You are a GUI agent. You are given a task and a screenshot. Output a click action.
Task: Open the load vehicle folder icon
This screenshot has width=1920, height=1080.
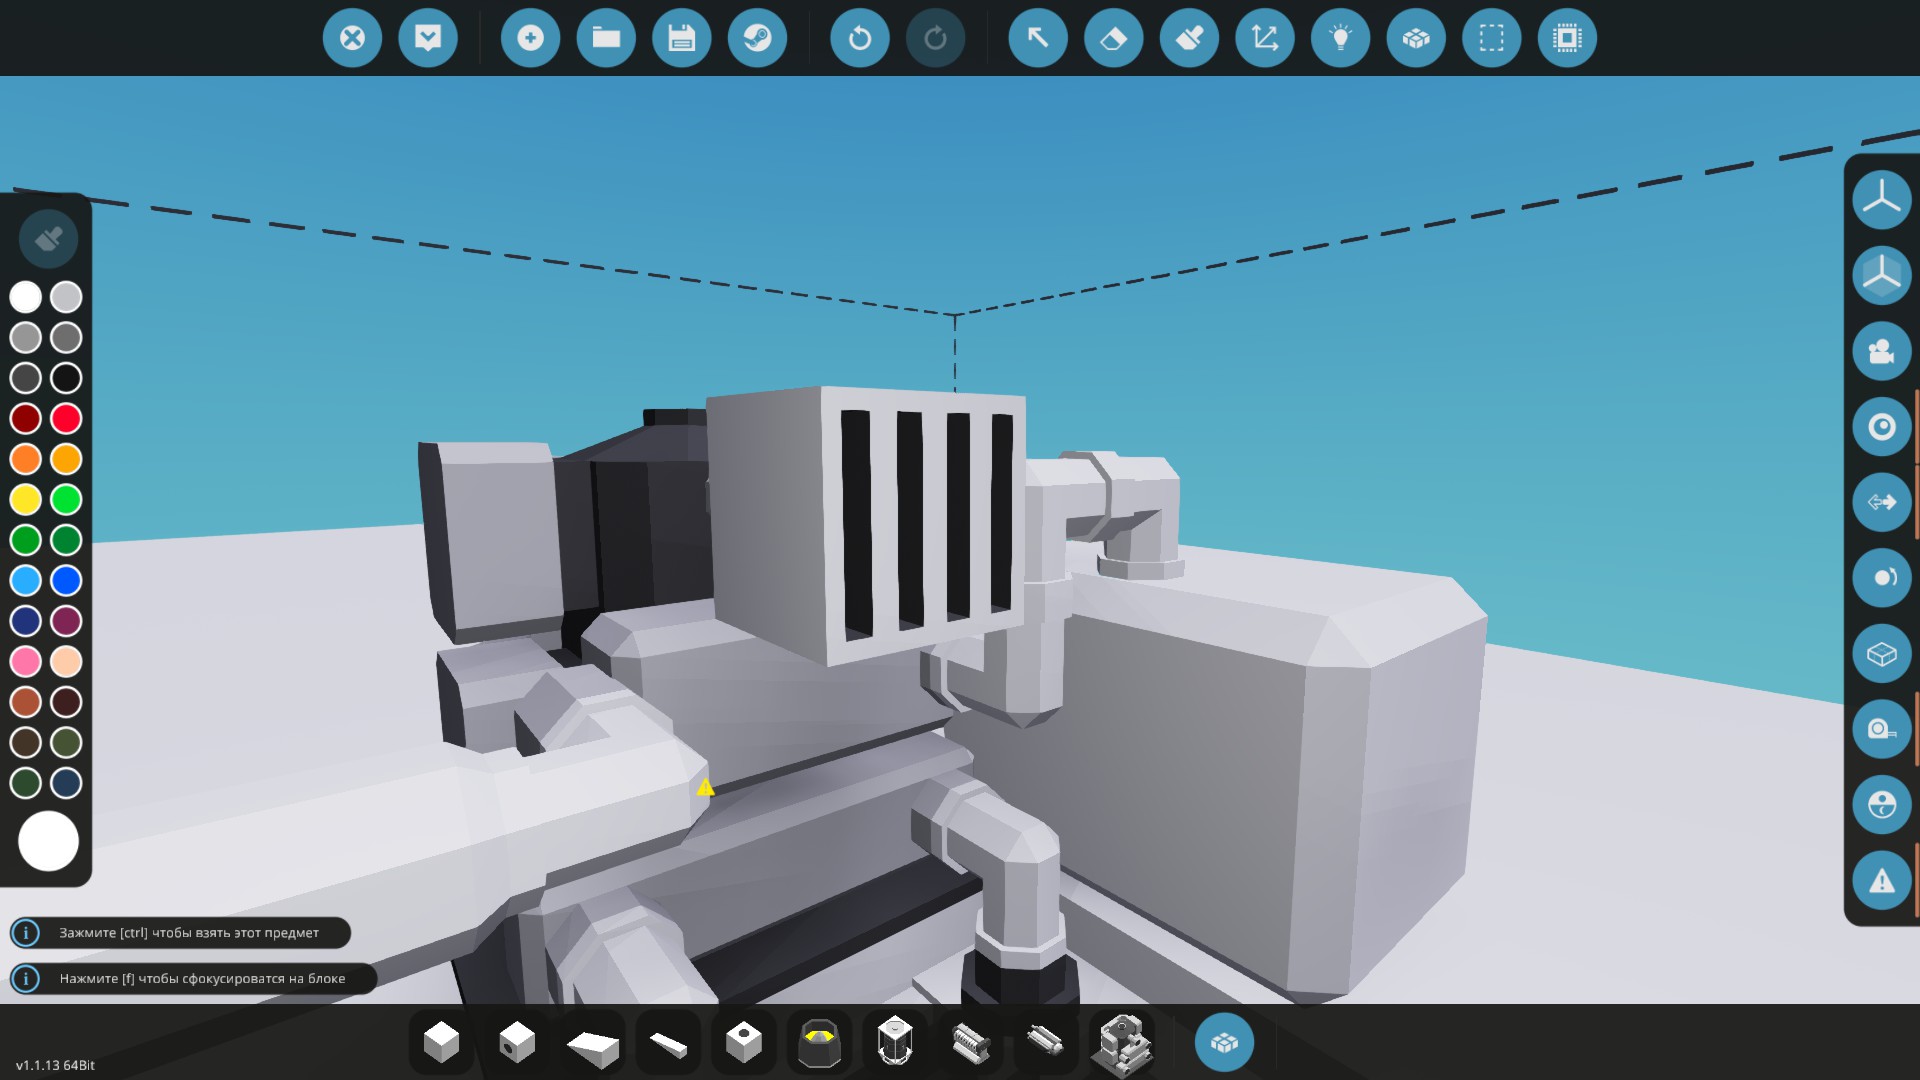606,38
